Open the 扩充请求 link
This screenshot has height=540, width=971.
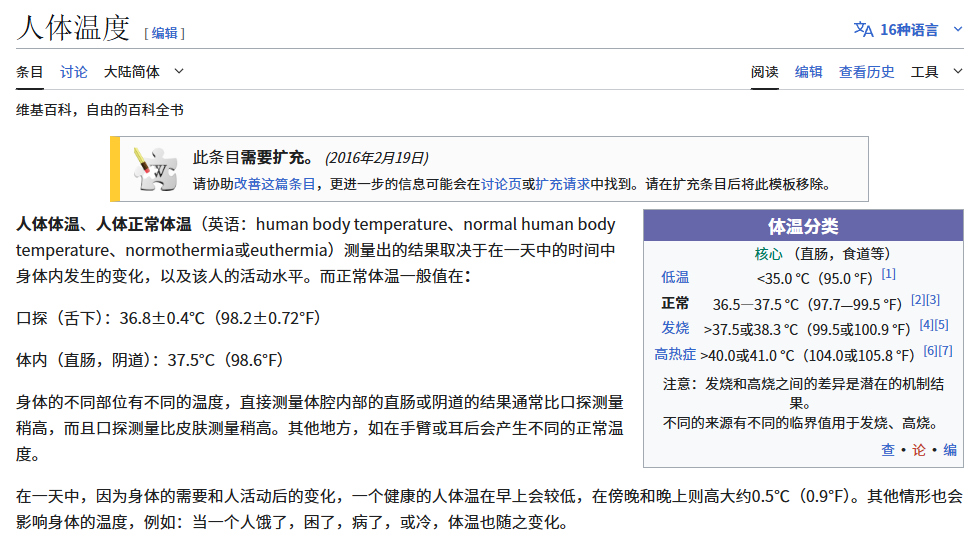pos(562,184)
